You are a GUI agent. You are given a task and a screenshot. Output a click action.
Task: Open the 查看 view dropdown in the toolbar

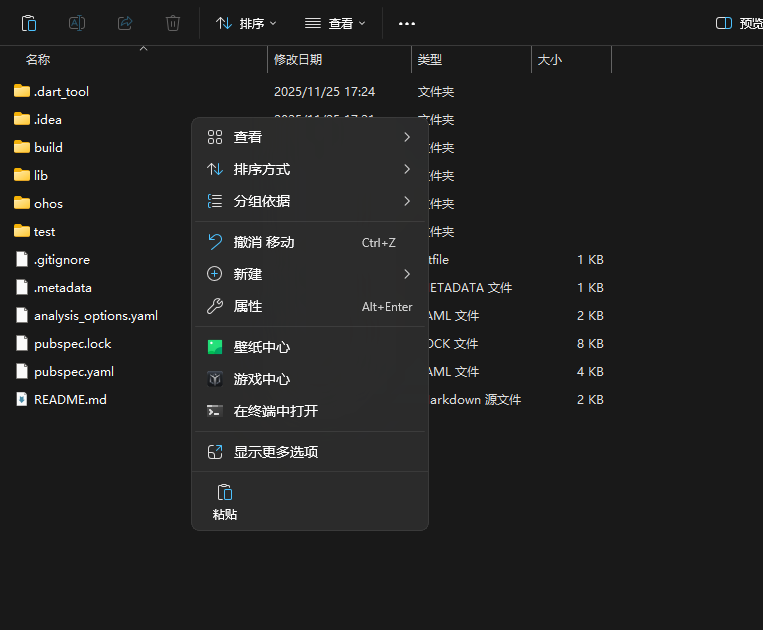[335, 23]
